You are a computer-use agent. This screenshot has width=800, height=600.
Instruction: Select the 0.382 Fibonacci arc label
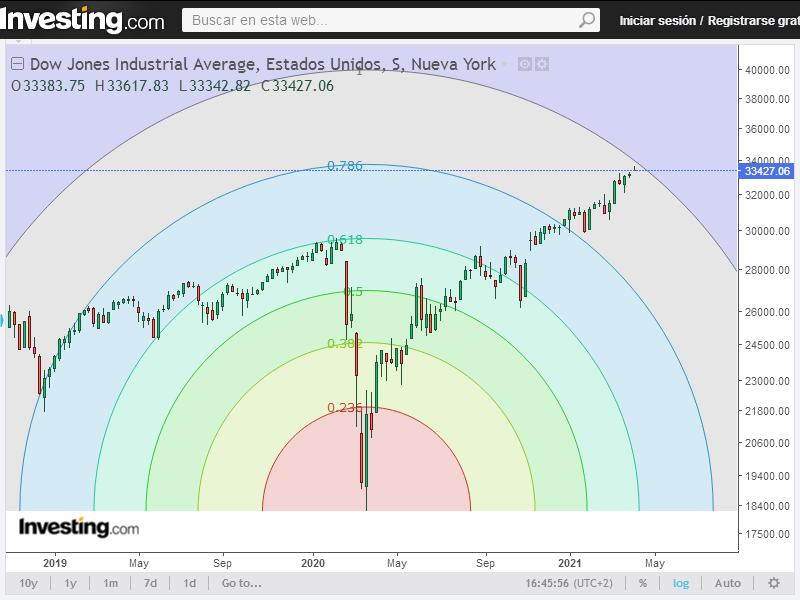pos(345,343)
